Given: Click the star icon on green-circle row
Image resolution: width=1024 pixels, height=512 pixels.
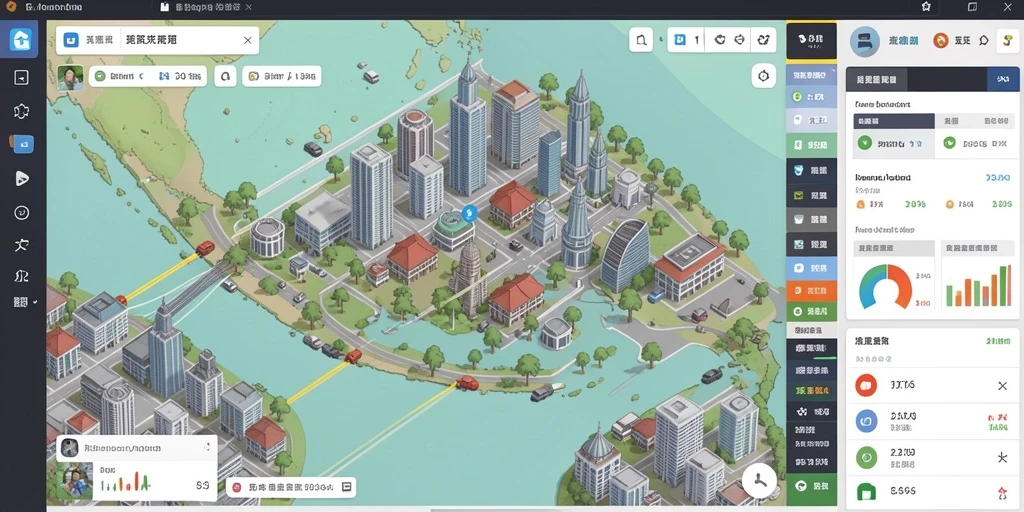Looking at the screenshot, I should point(1002,458).
